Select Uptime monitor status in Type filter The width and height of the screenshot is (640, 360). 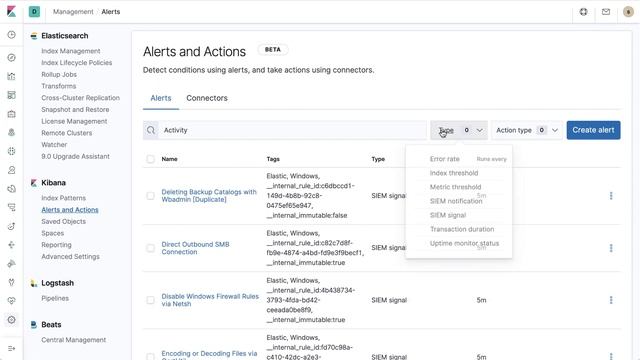click(464, 243)
